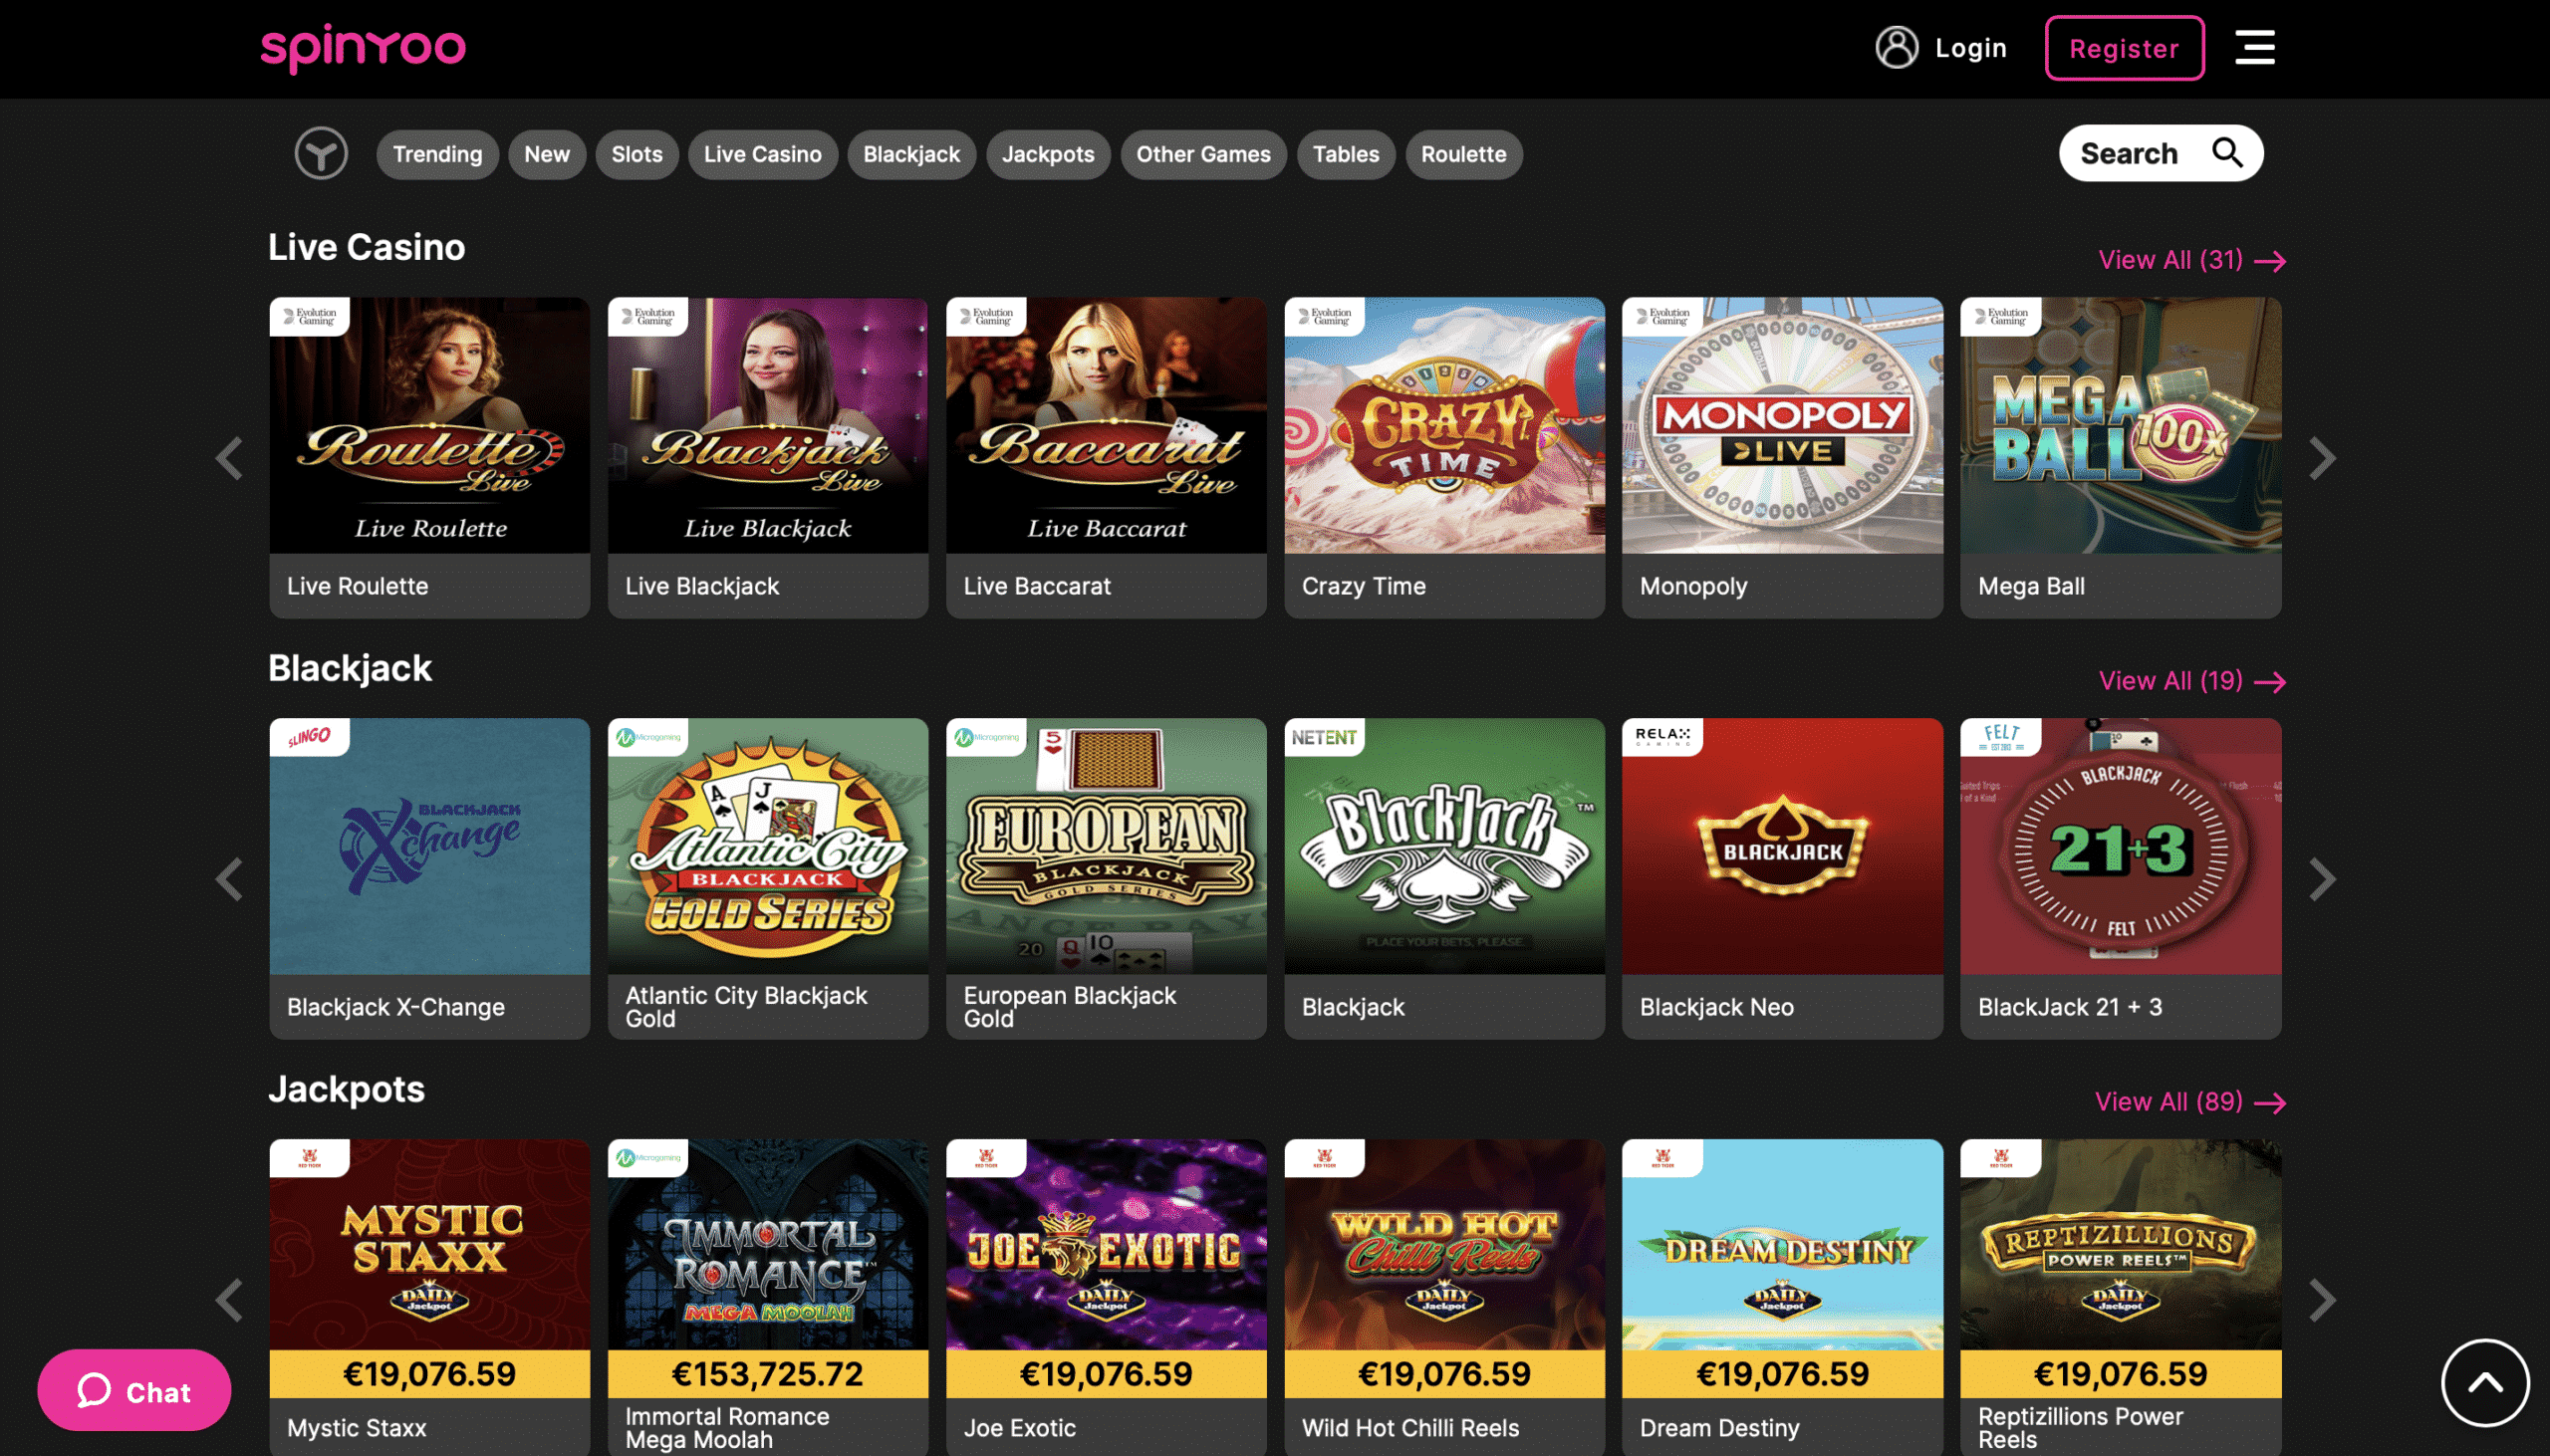Open BlackJack 21 + 3 game
The height and width of the screenshot is (1456, 2550).
click(2120, 878)
